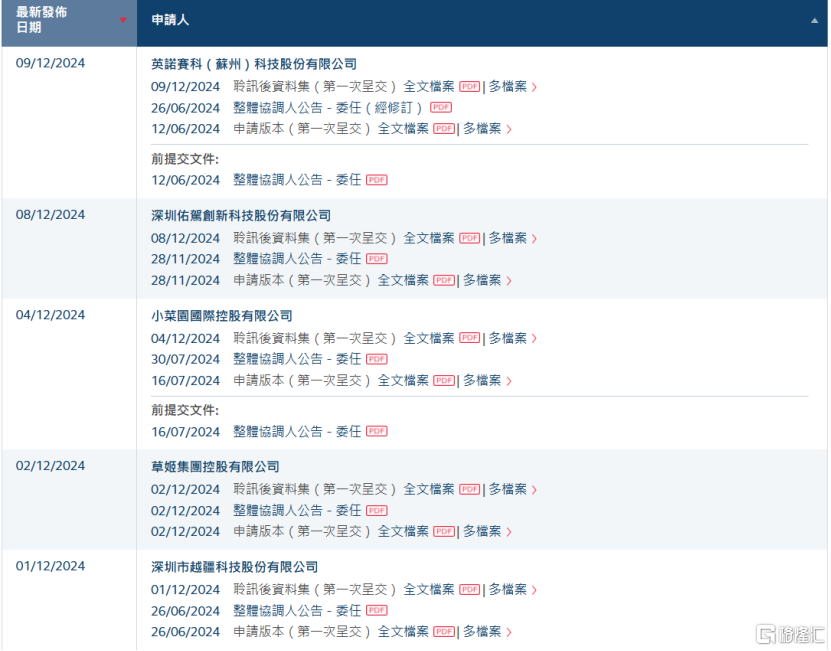
Task: Select applicant name 英諾賽科（蘇州）科技股份有限公司
Action: tap(254, 64)
